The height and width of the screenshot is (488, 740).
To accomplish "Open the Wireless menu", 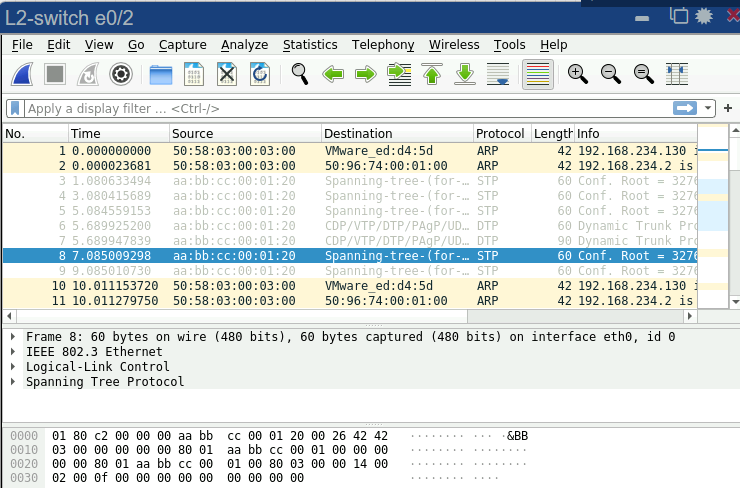I will point(454,45).
